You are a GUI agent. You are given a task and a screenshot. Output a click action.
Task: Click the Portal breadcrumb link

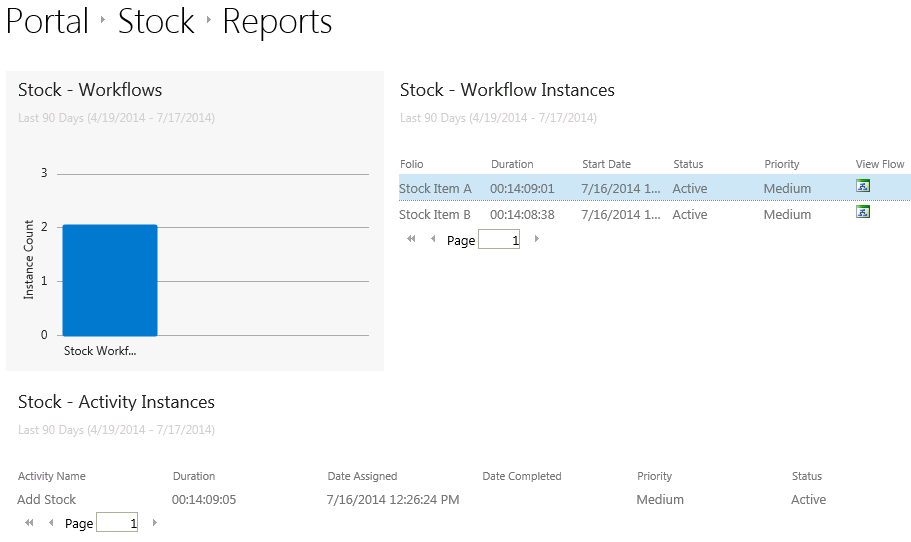48,21
